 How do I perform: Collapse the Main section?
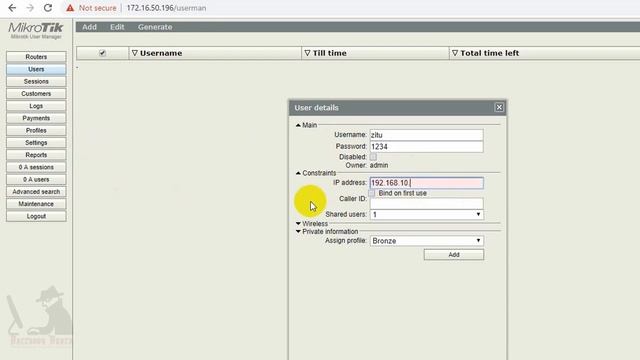pos(298,125)
